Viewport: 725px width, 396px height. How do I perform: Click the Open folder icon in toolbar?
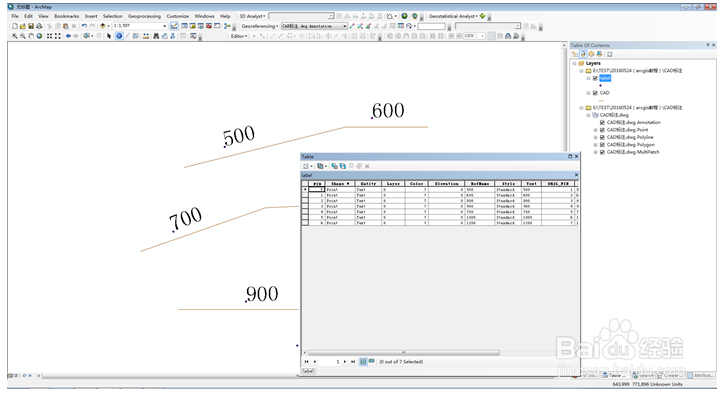[x=23, y=26]
